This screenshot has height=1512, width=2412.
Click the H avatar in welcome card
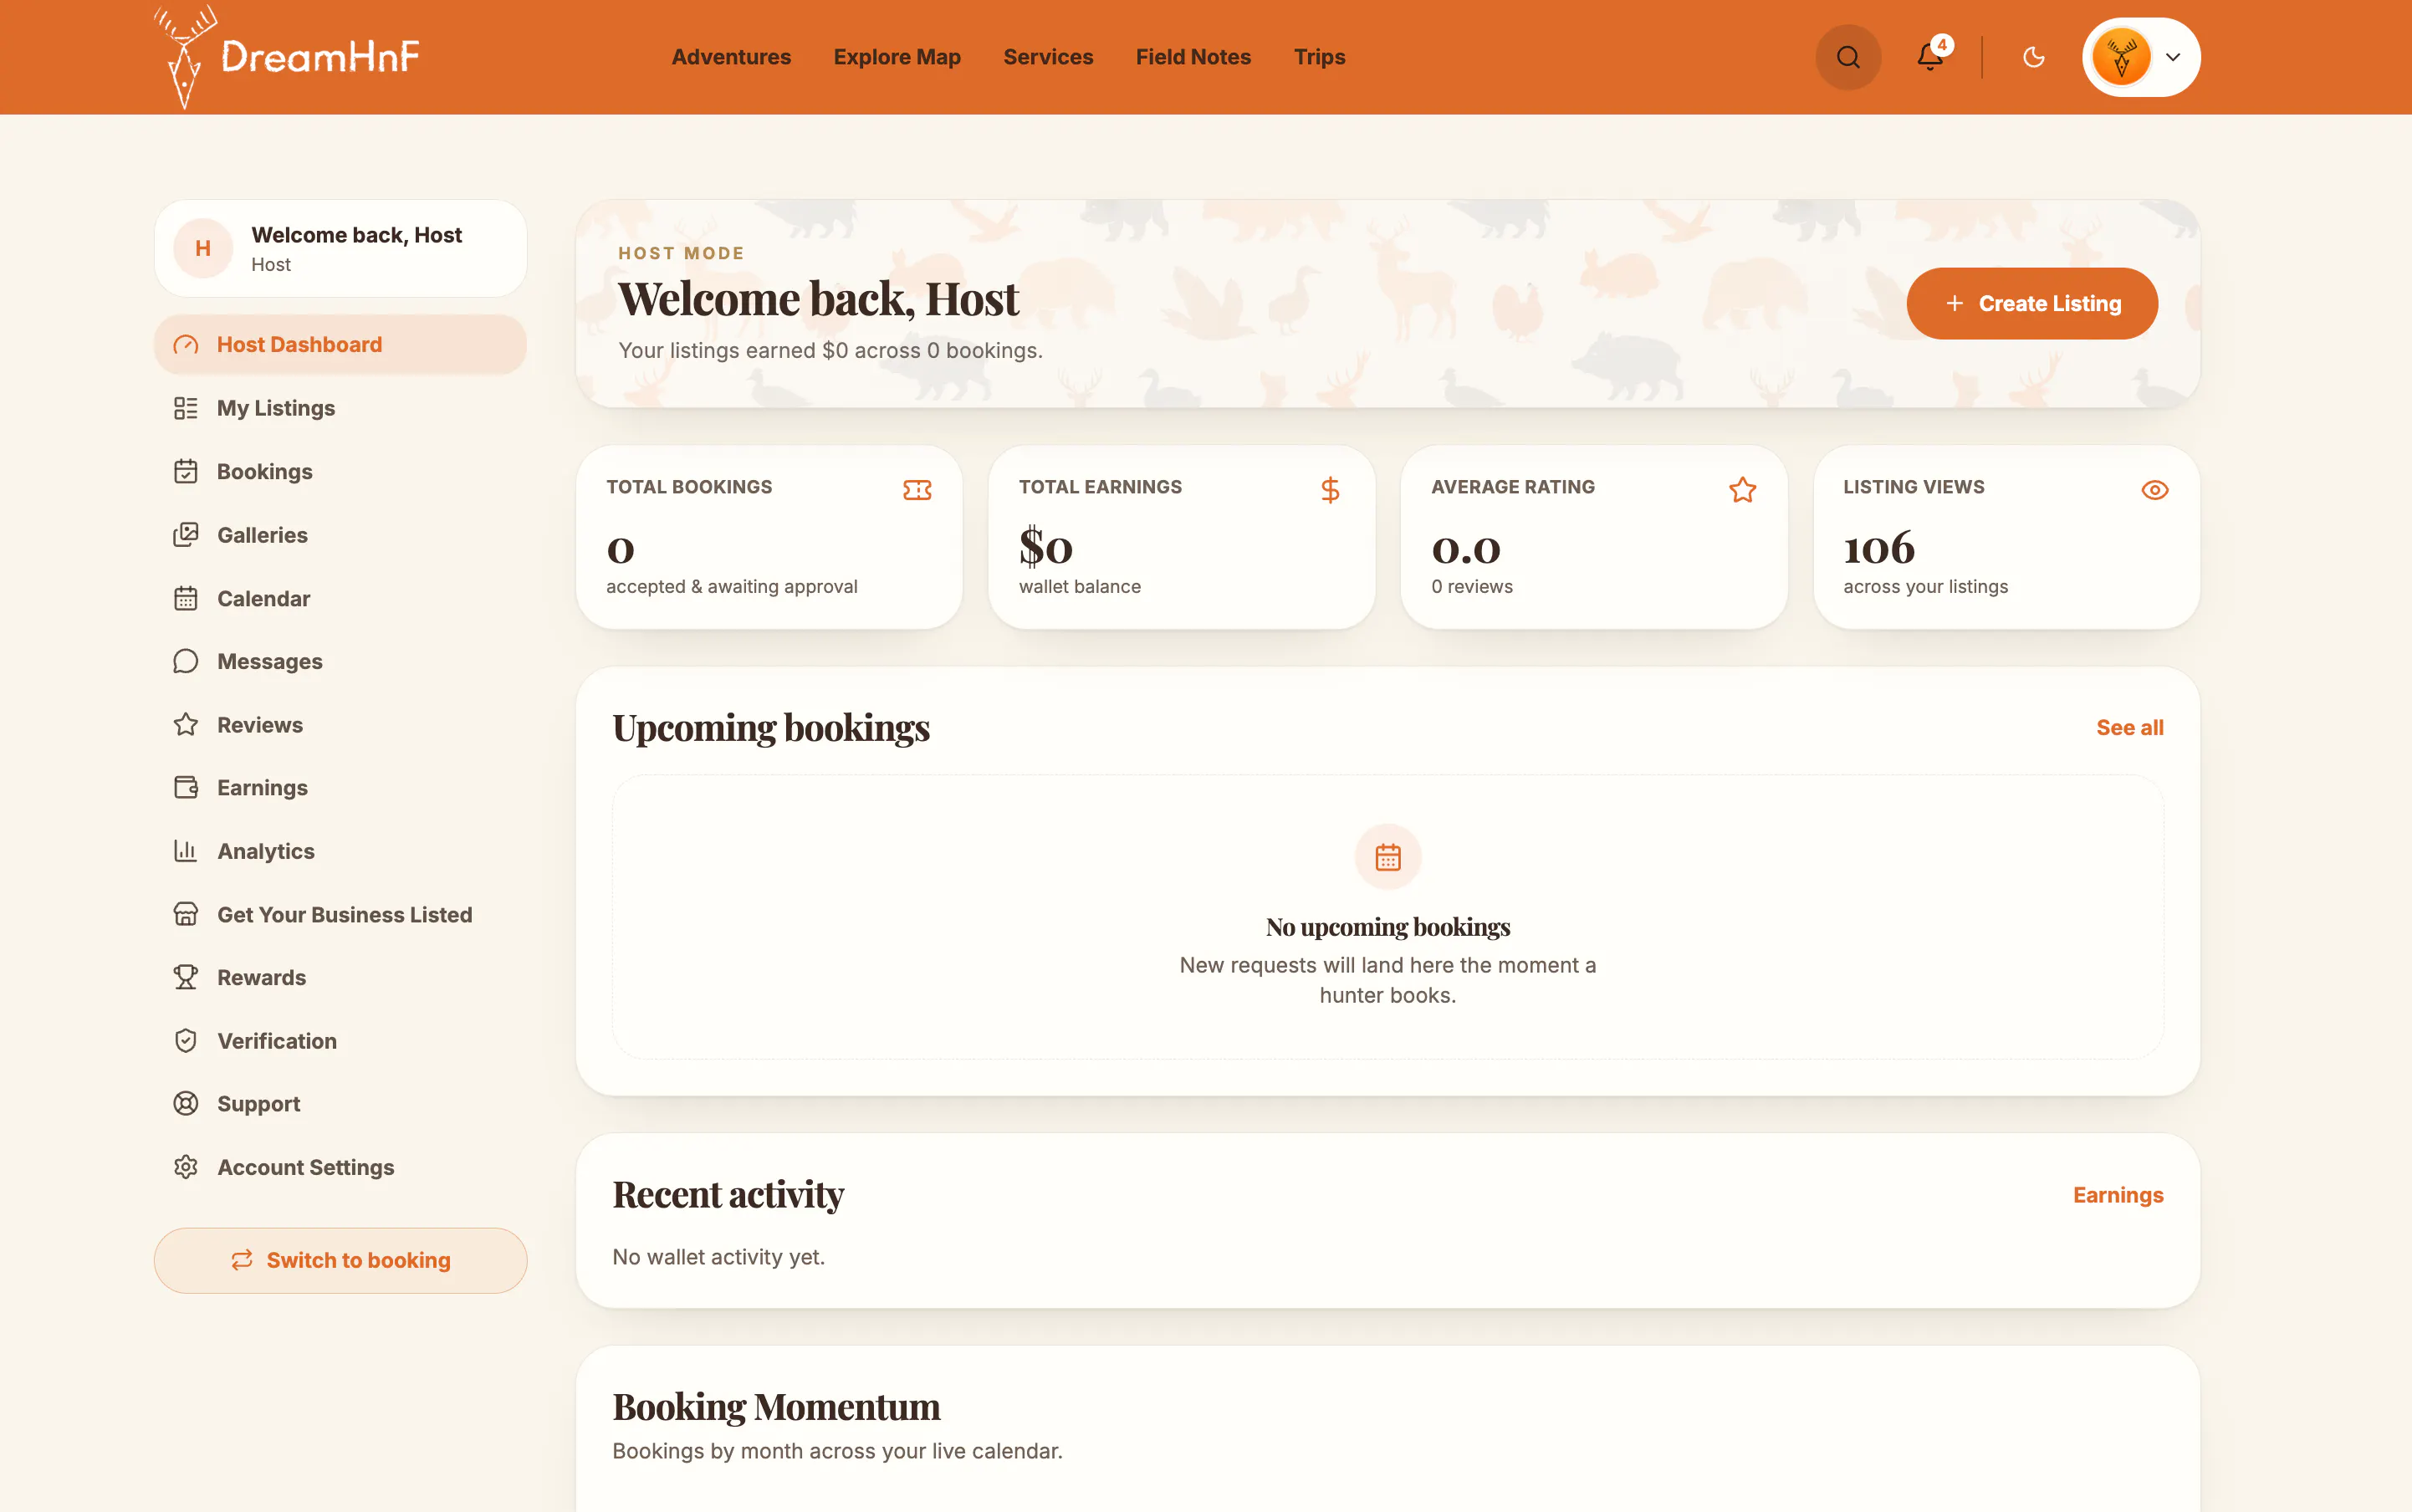[203, 248]
